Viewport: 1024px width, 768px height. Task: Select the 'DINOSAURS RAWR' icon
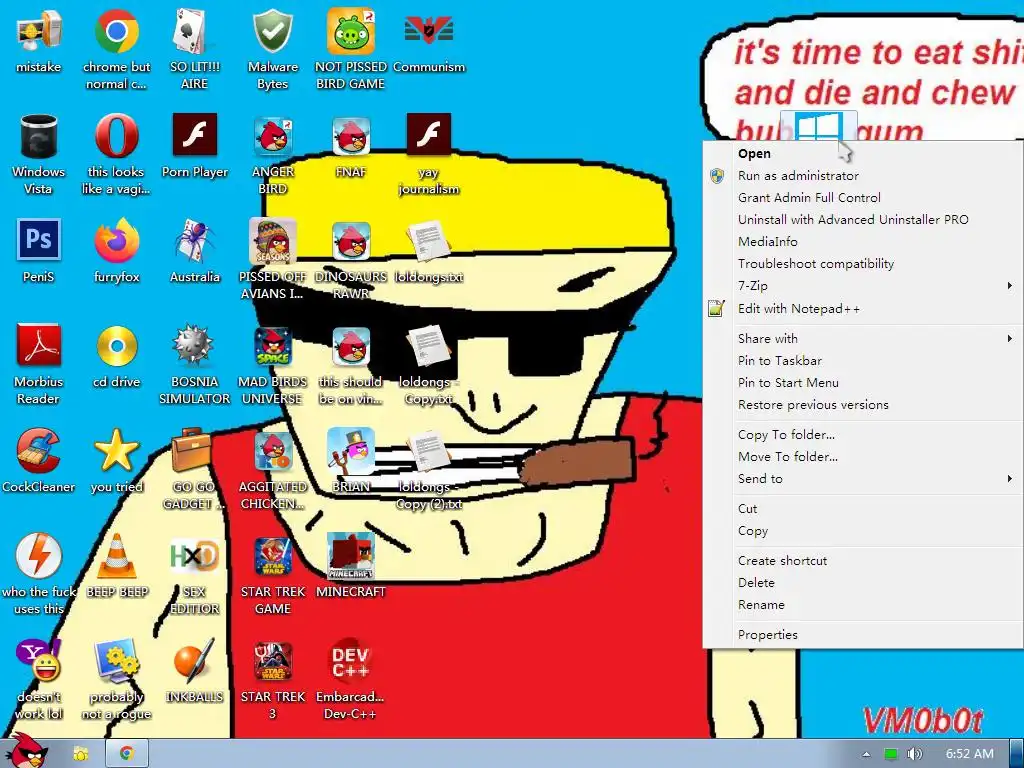pyautogui.click(x=351, y=242)
